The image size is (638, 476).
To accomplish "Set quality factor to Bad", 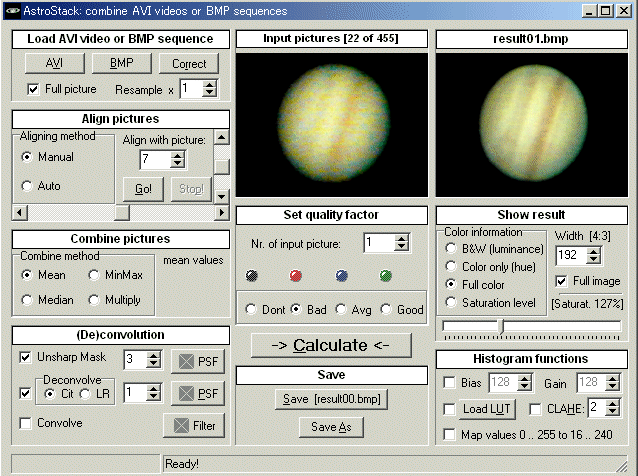I will (296, 309).
